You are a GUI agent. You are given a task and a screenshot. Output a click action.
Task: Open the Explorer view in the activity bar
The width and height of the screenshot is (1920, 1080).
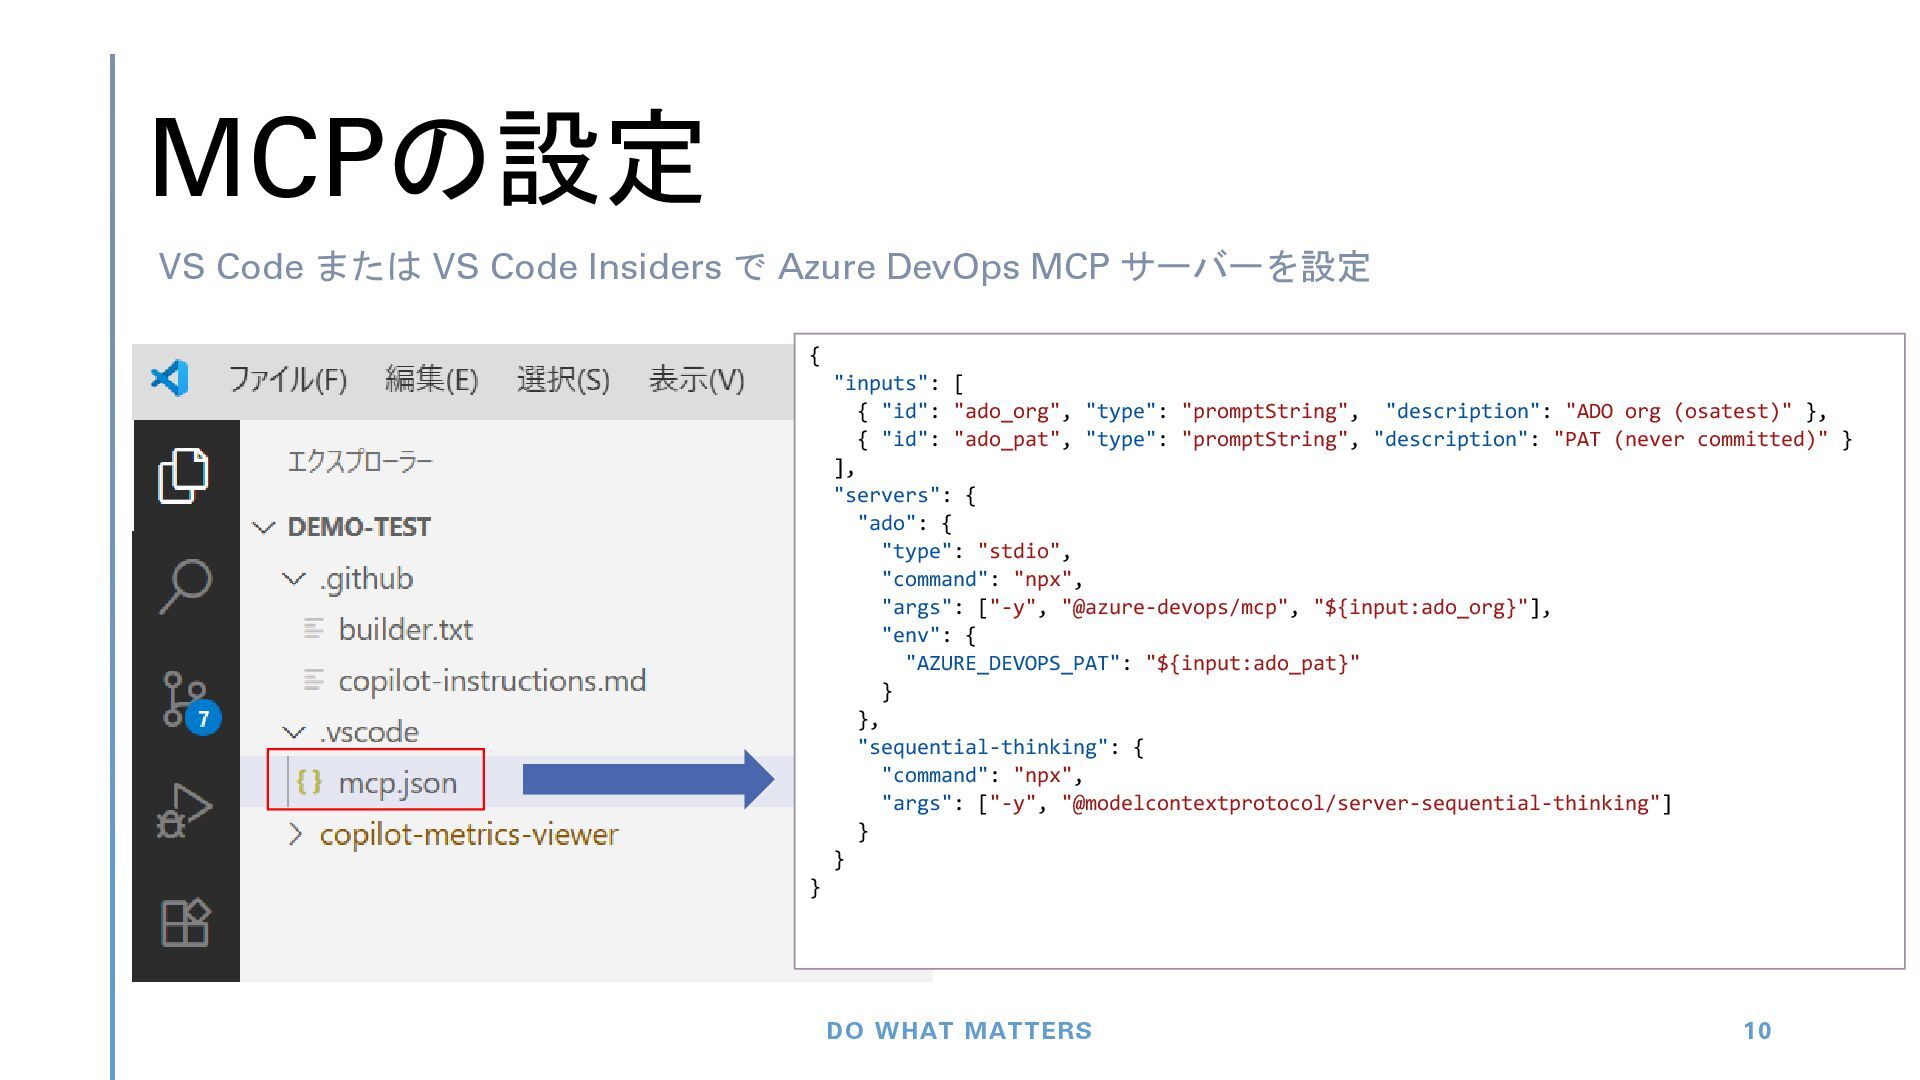pyautogui.click(x=184, y=475)
